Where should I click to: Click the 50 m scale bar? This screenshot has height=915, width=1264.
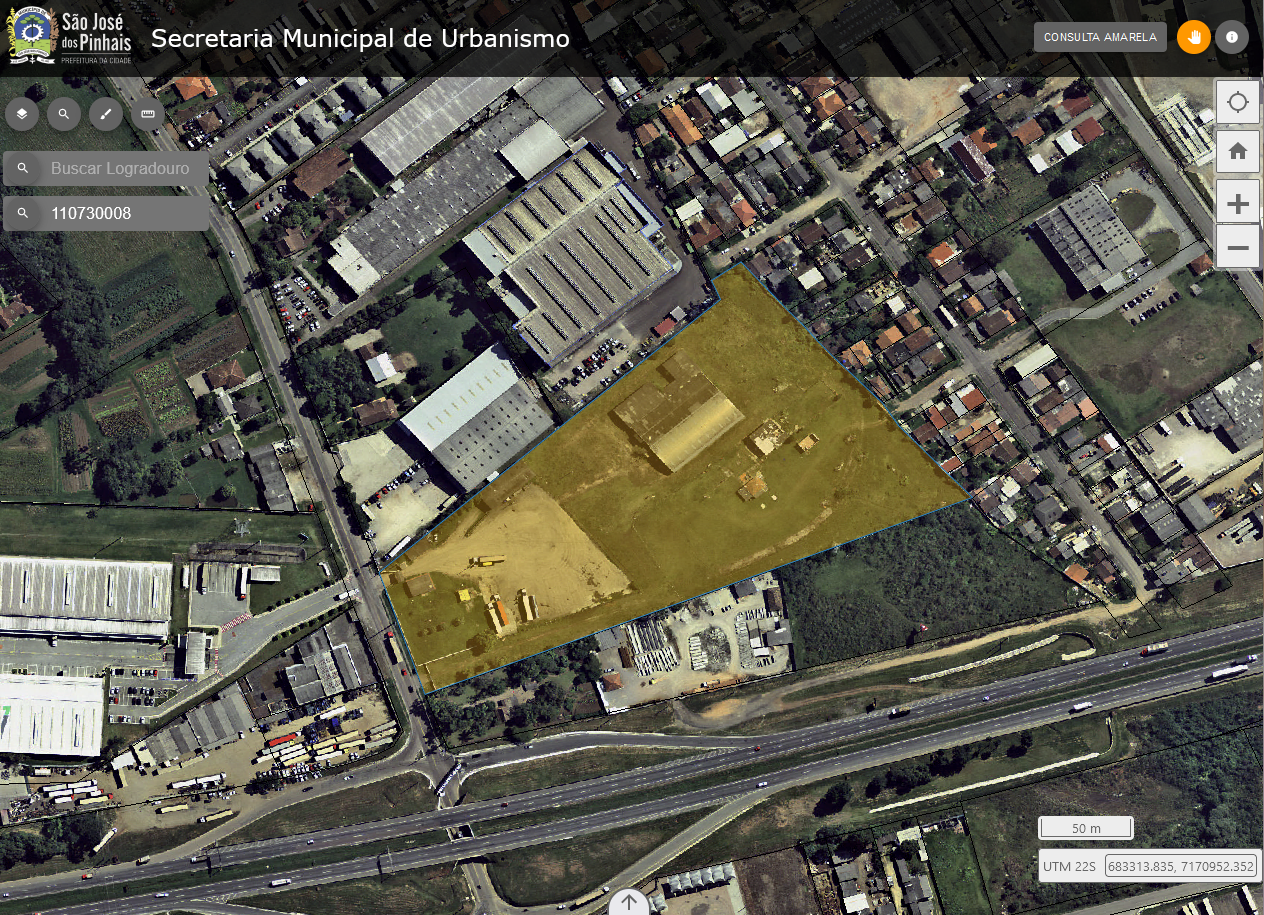click(1086, 828)
